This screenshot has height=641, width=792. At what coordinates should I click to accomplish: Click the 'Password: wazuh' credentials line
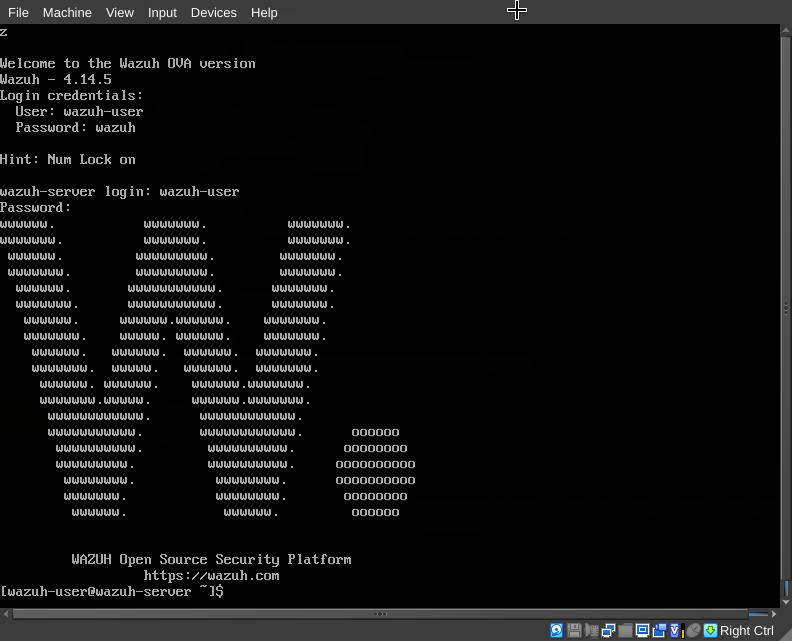point(75,127)
